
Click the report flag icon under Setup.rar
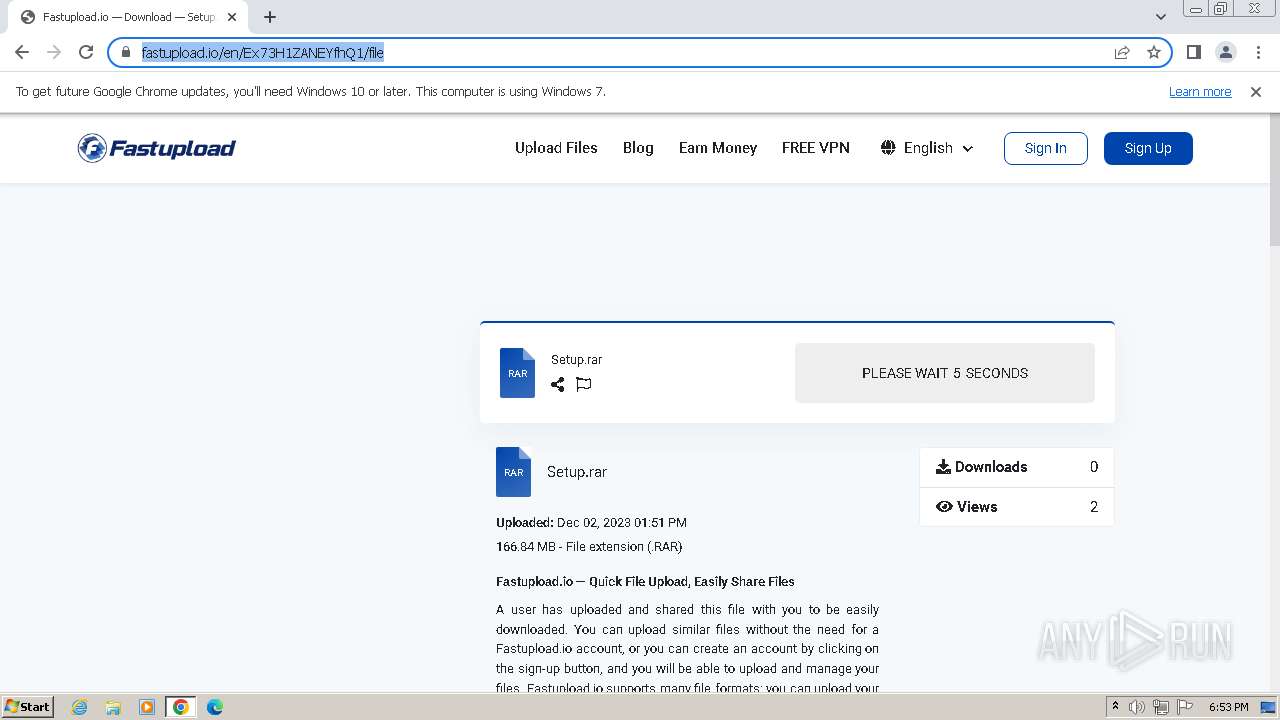pyautogui.click(x=584, y=384)
